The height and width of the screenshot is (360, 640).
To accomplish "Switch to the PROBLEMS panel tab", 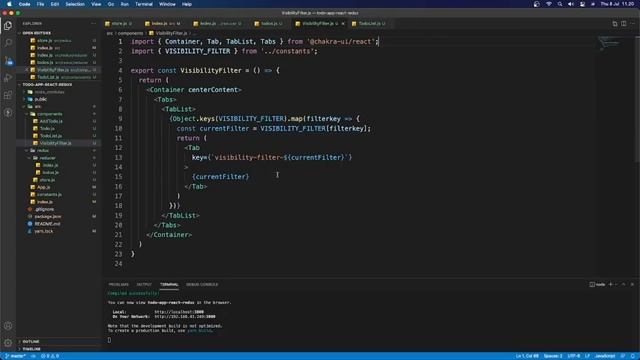I will click(x=119, y=284).
